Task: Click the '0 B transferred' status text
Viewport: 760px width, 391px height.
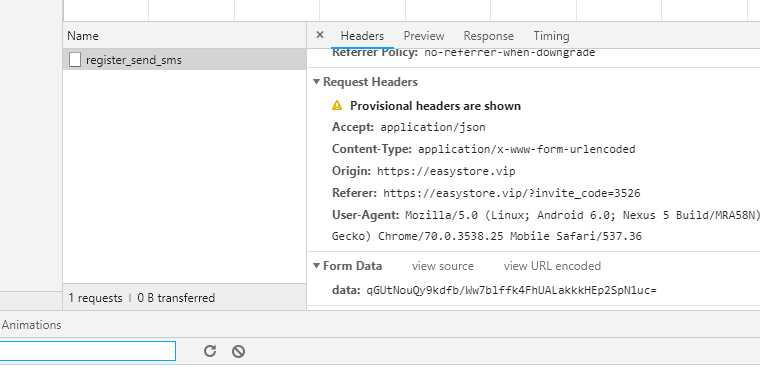Action: click(176, 297)
